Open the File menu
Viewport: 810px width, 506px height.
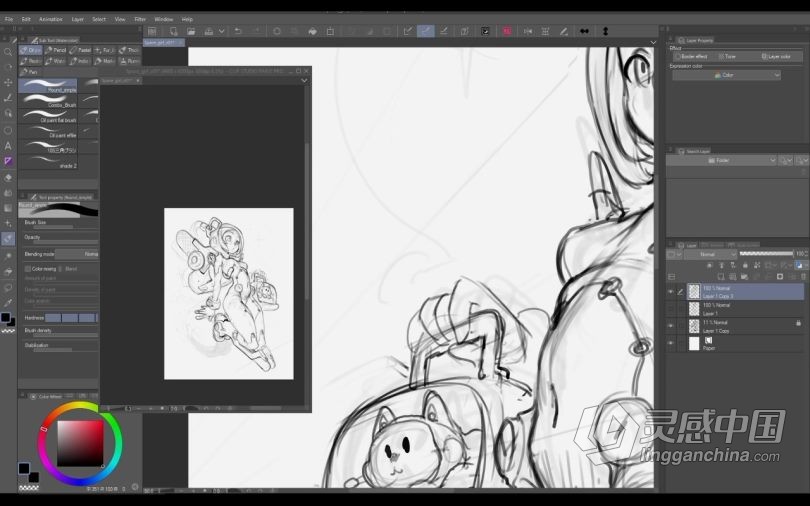[9, 19]
